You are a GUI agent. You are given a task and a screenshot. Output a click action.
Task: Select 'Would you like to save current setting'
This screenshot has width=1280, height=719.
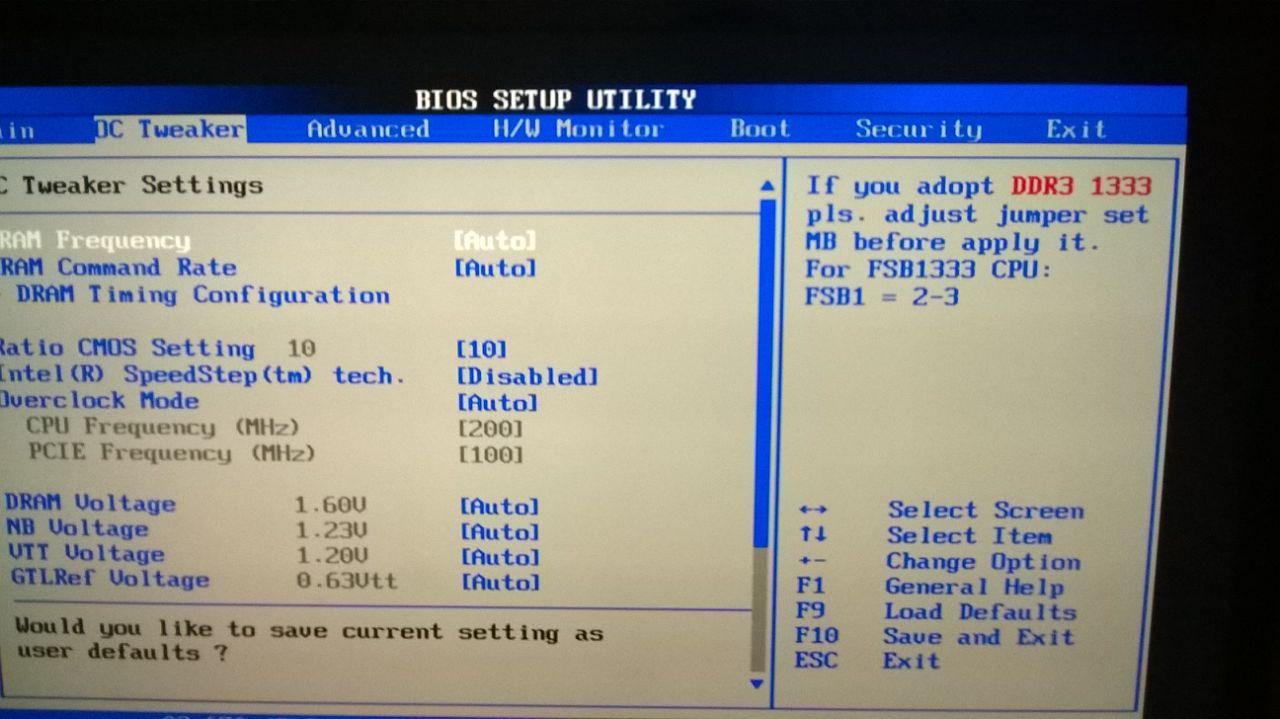309,642
